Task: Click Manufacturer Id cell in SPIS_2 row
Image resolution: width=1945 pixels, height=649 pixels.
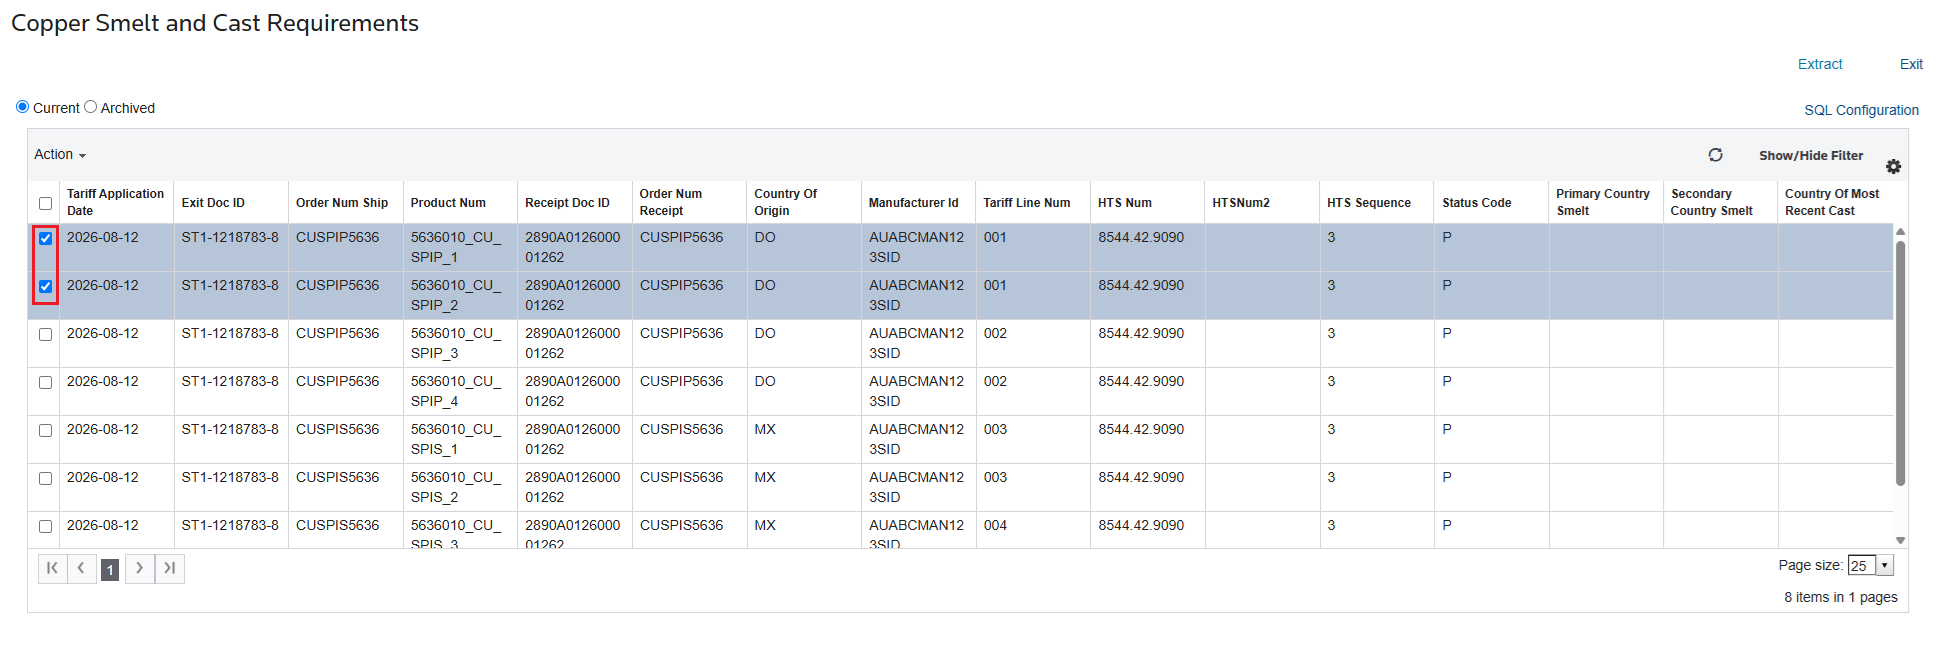Action: pos(919,487)
